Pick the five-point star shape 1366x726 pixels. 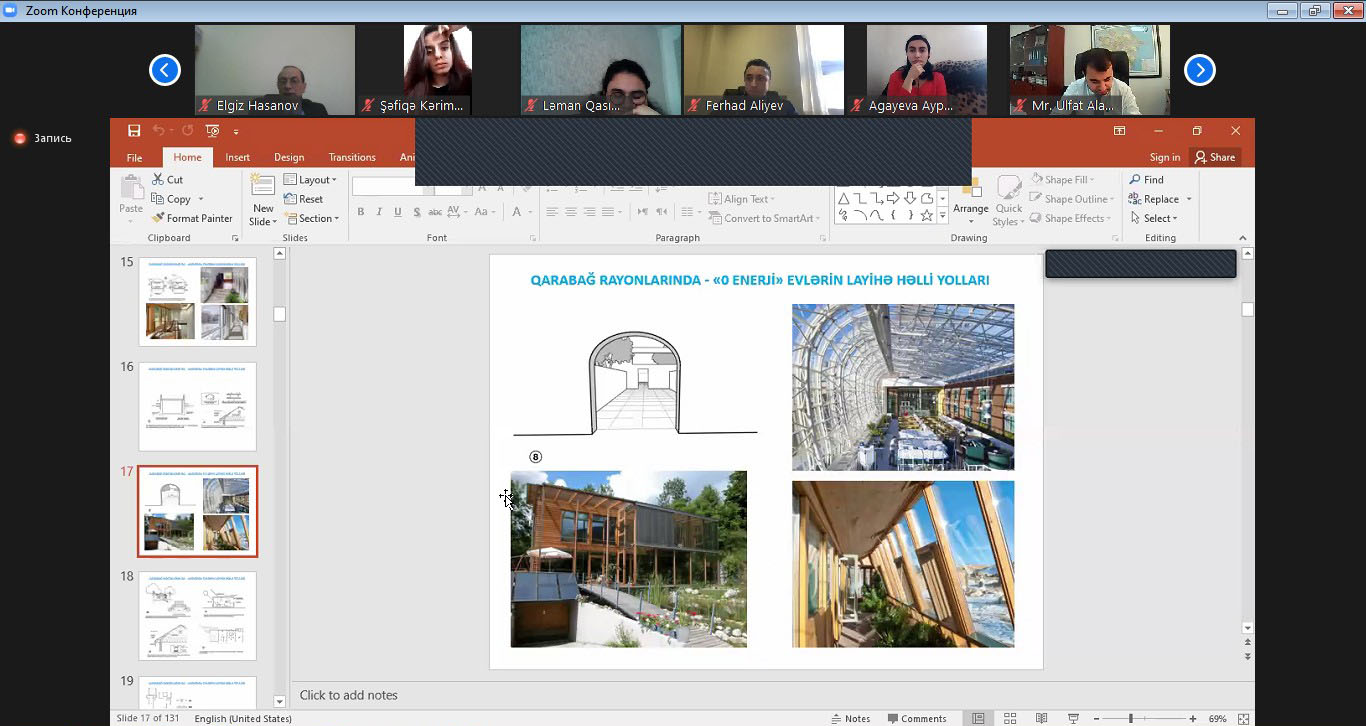click(x=927, y=215)
